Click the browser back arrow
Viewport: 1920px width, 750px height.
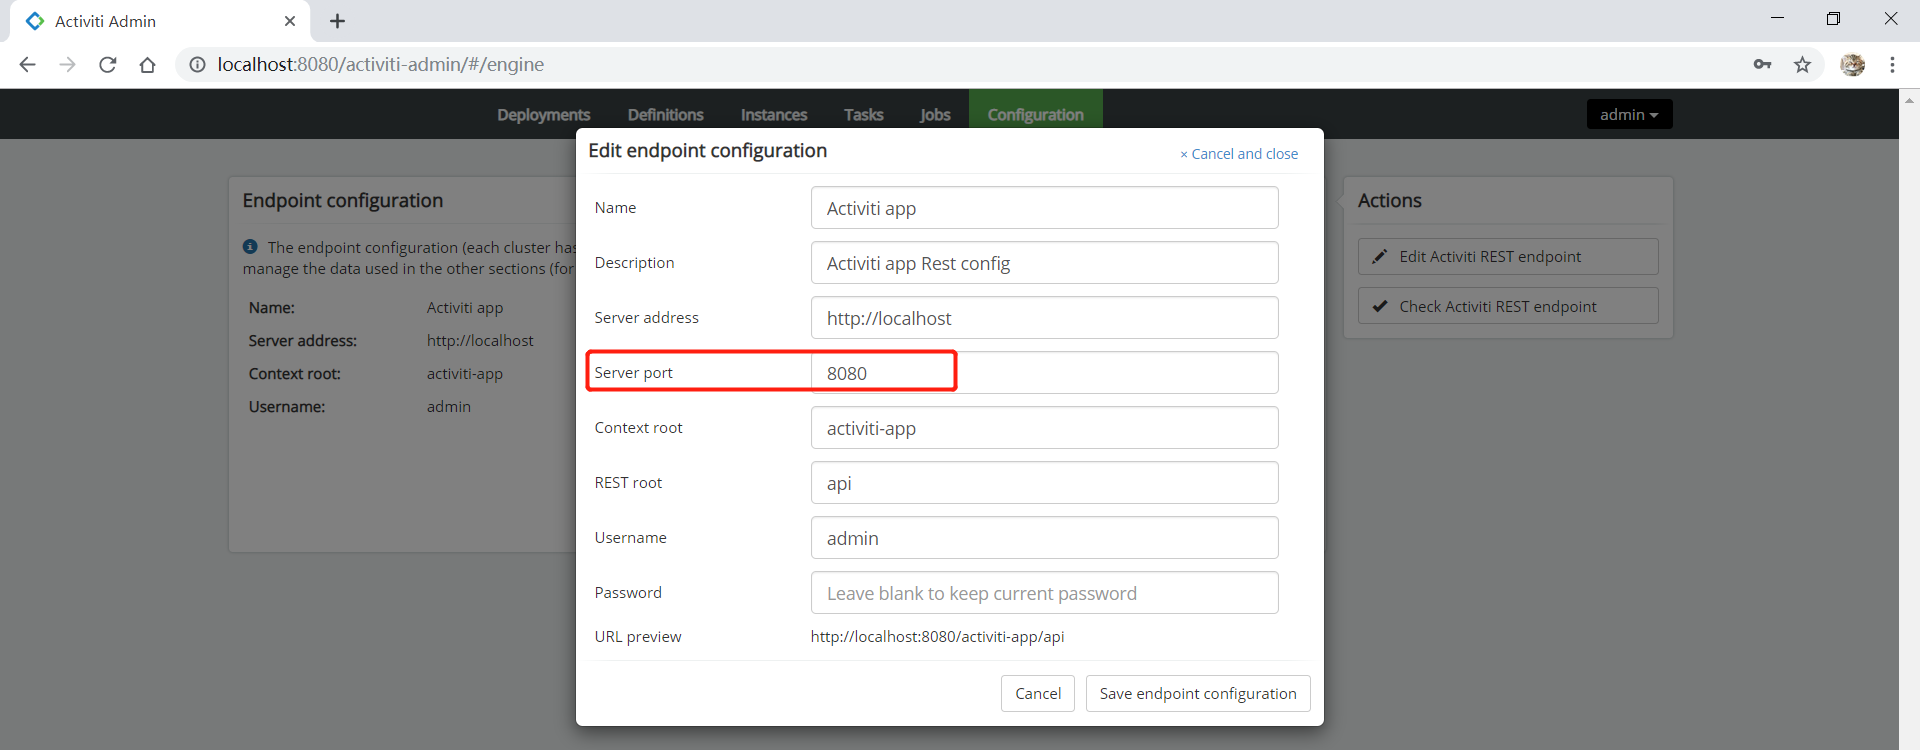(27, 64)
